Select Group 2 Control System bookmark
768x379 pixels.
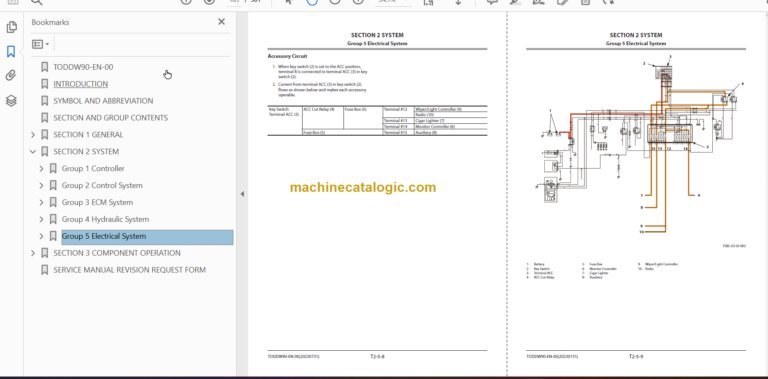(x=102, y=185)
